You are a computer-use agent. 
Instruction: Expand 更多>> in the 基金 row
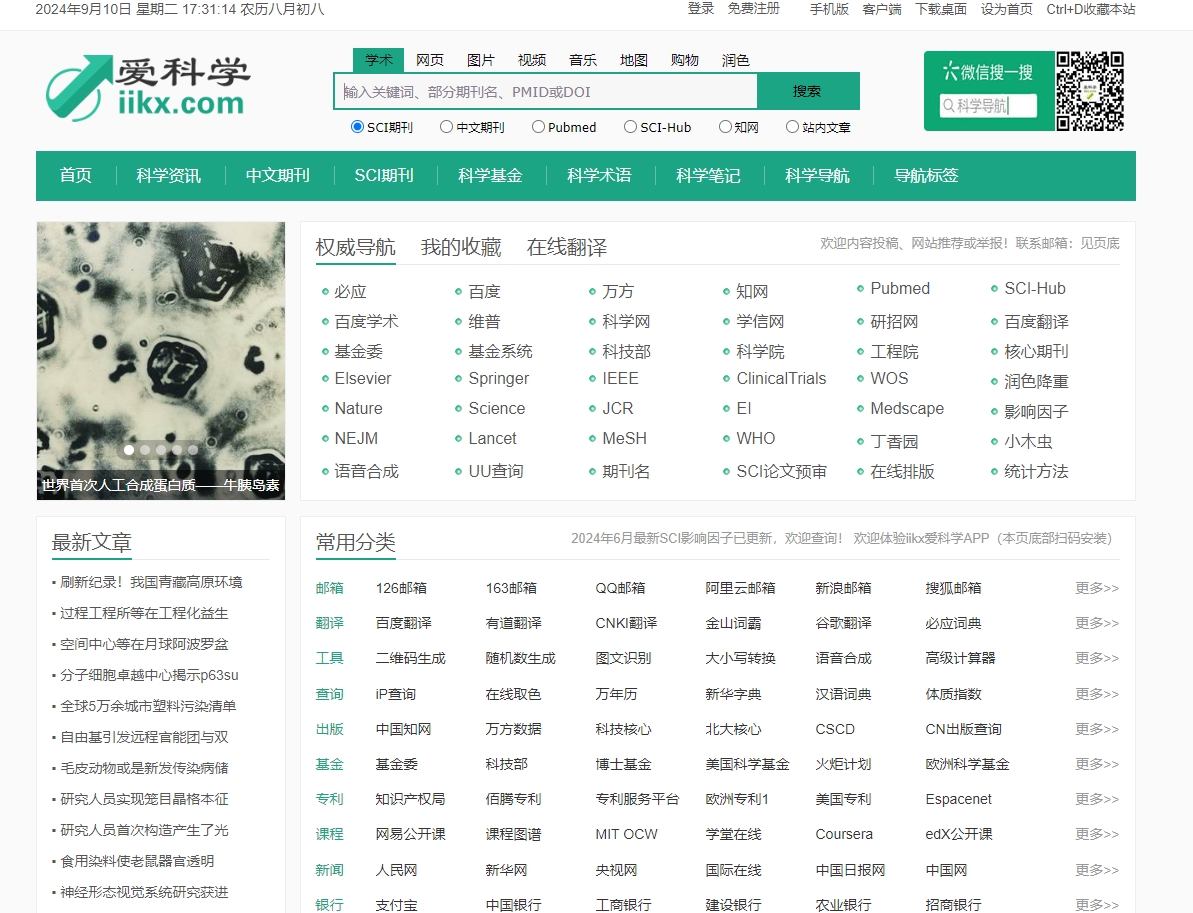click(x=1097, y=764)
